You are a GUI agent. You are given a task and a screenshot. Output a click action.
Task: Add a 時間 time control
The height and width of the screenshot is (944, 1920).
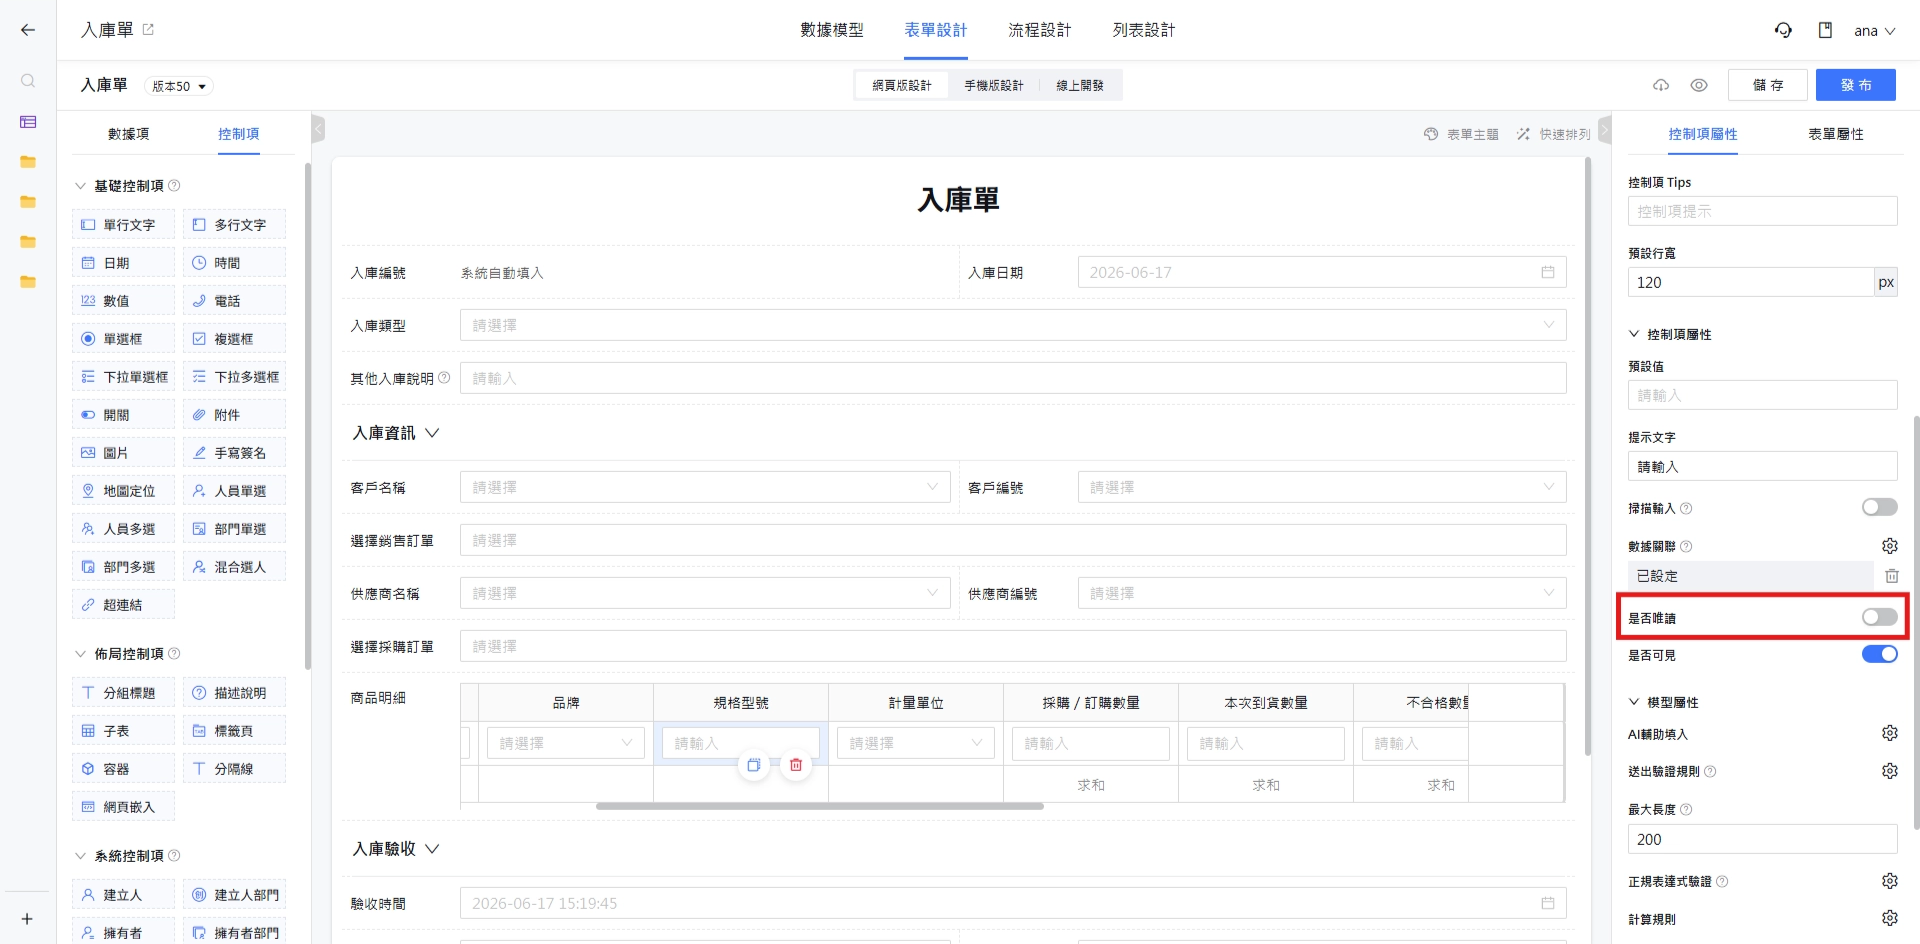click(234, 263)
